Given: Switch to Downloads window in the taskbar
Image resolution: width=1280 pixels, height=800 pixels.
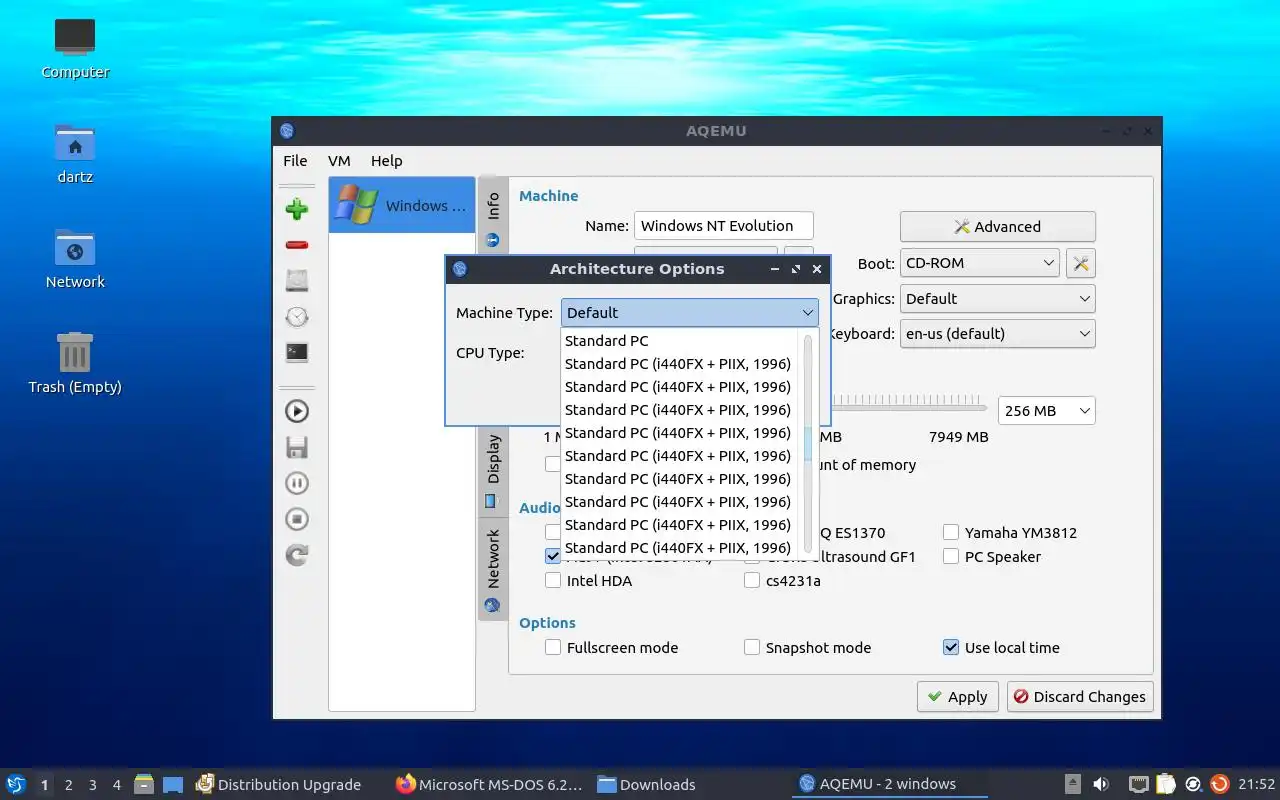Looking at the screenshot, I should click(x=647, y=784).
